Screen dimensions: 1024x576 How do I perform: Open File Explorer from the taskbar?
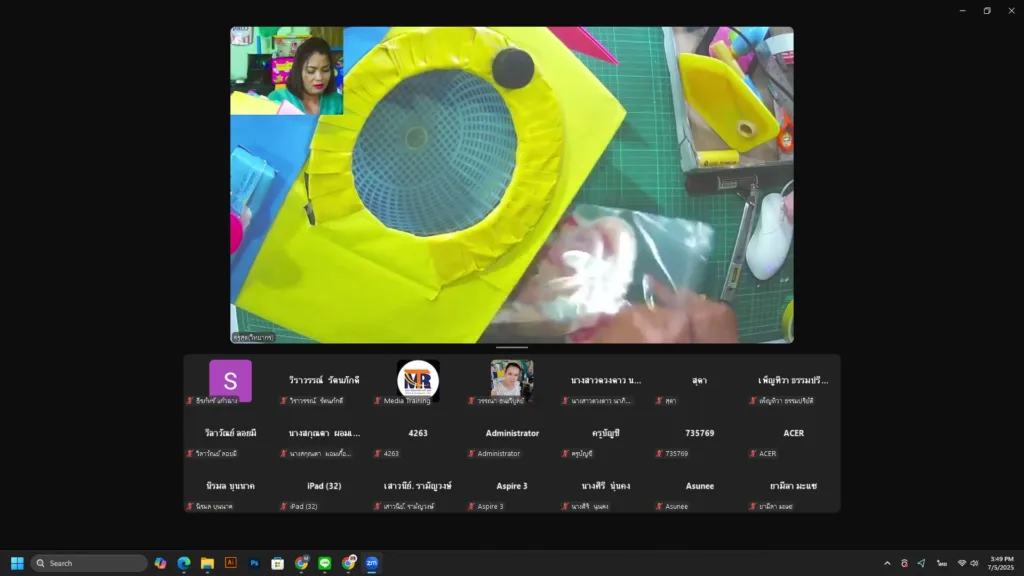[207, 563]
